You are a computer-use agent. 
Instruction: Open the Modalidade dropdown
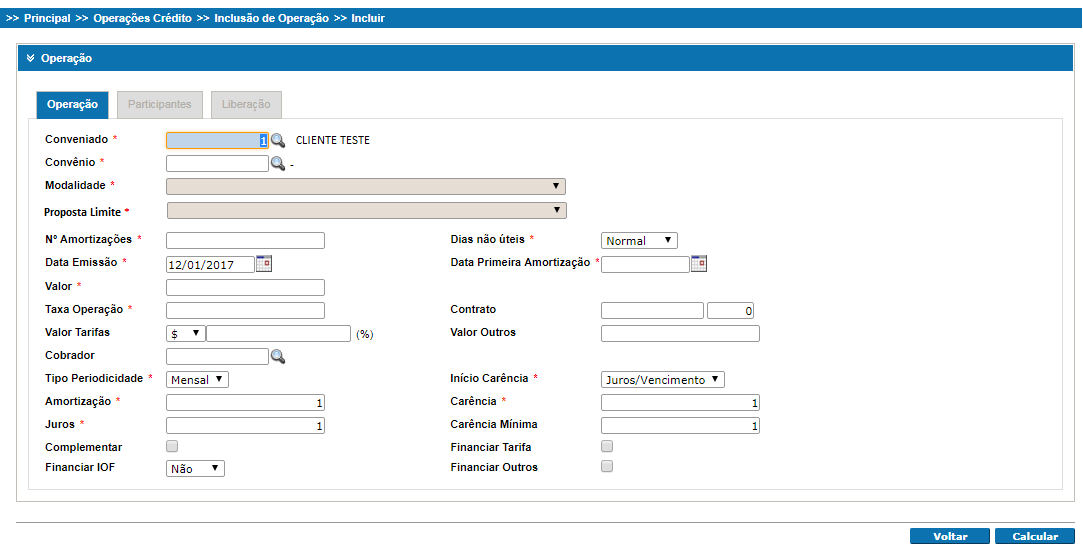[x=366, y=186]
